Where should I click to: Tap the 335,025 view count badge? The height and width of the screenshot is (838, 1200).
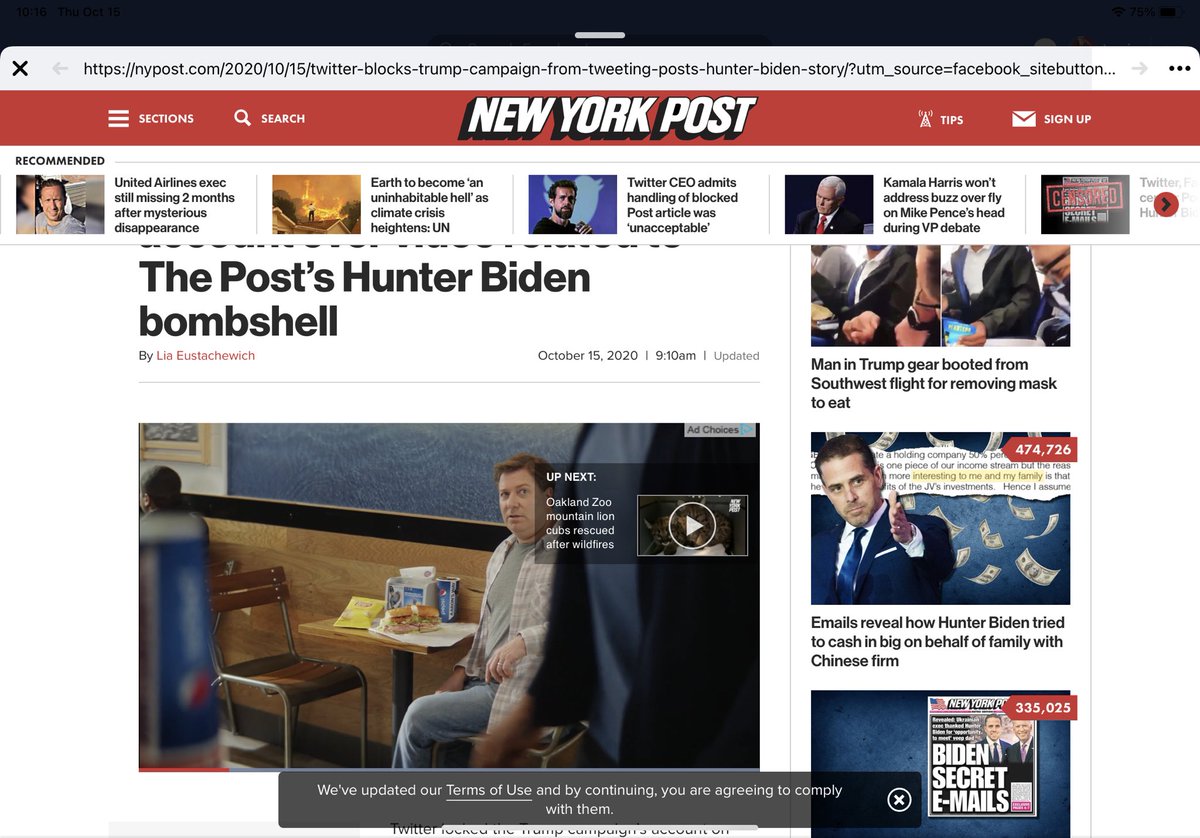pos(1042,708)
